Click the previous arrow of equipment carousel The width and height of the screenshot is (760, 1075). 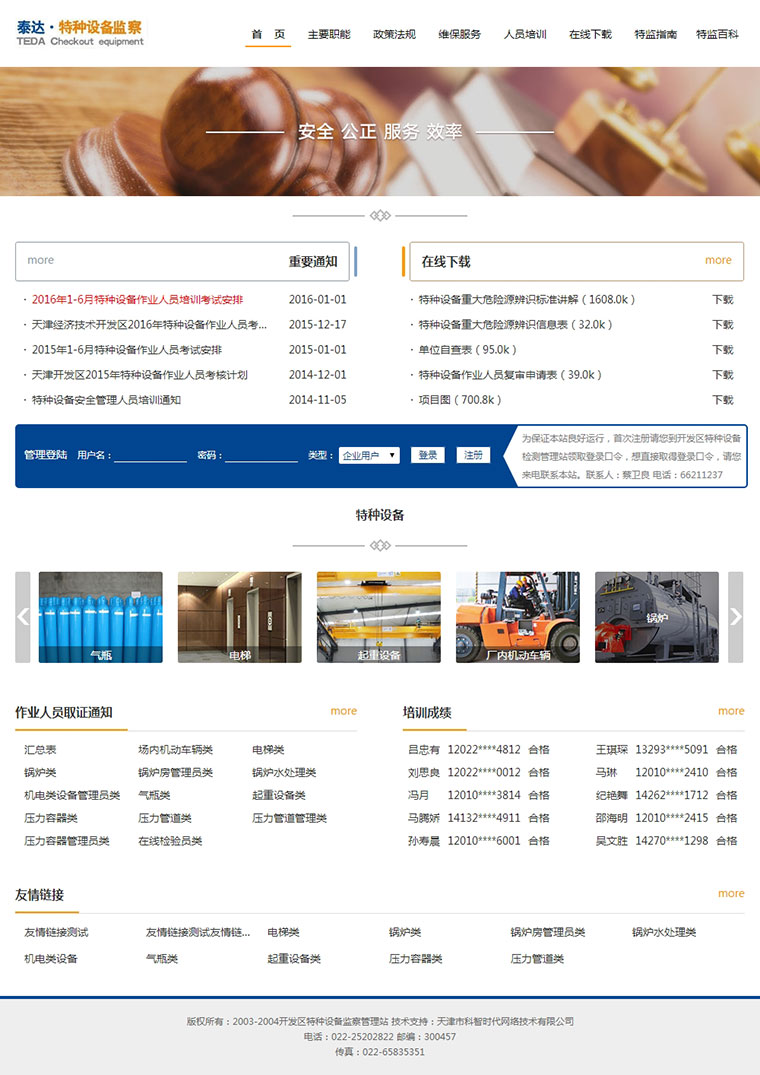(23, 617)
